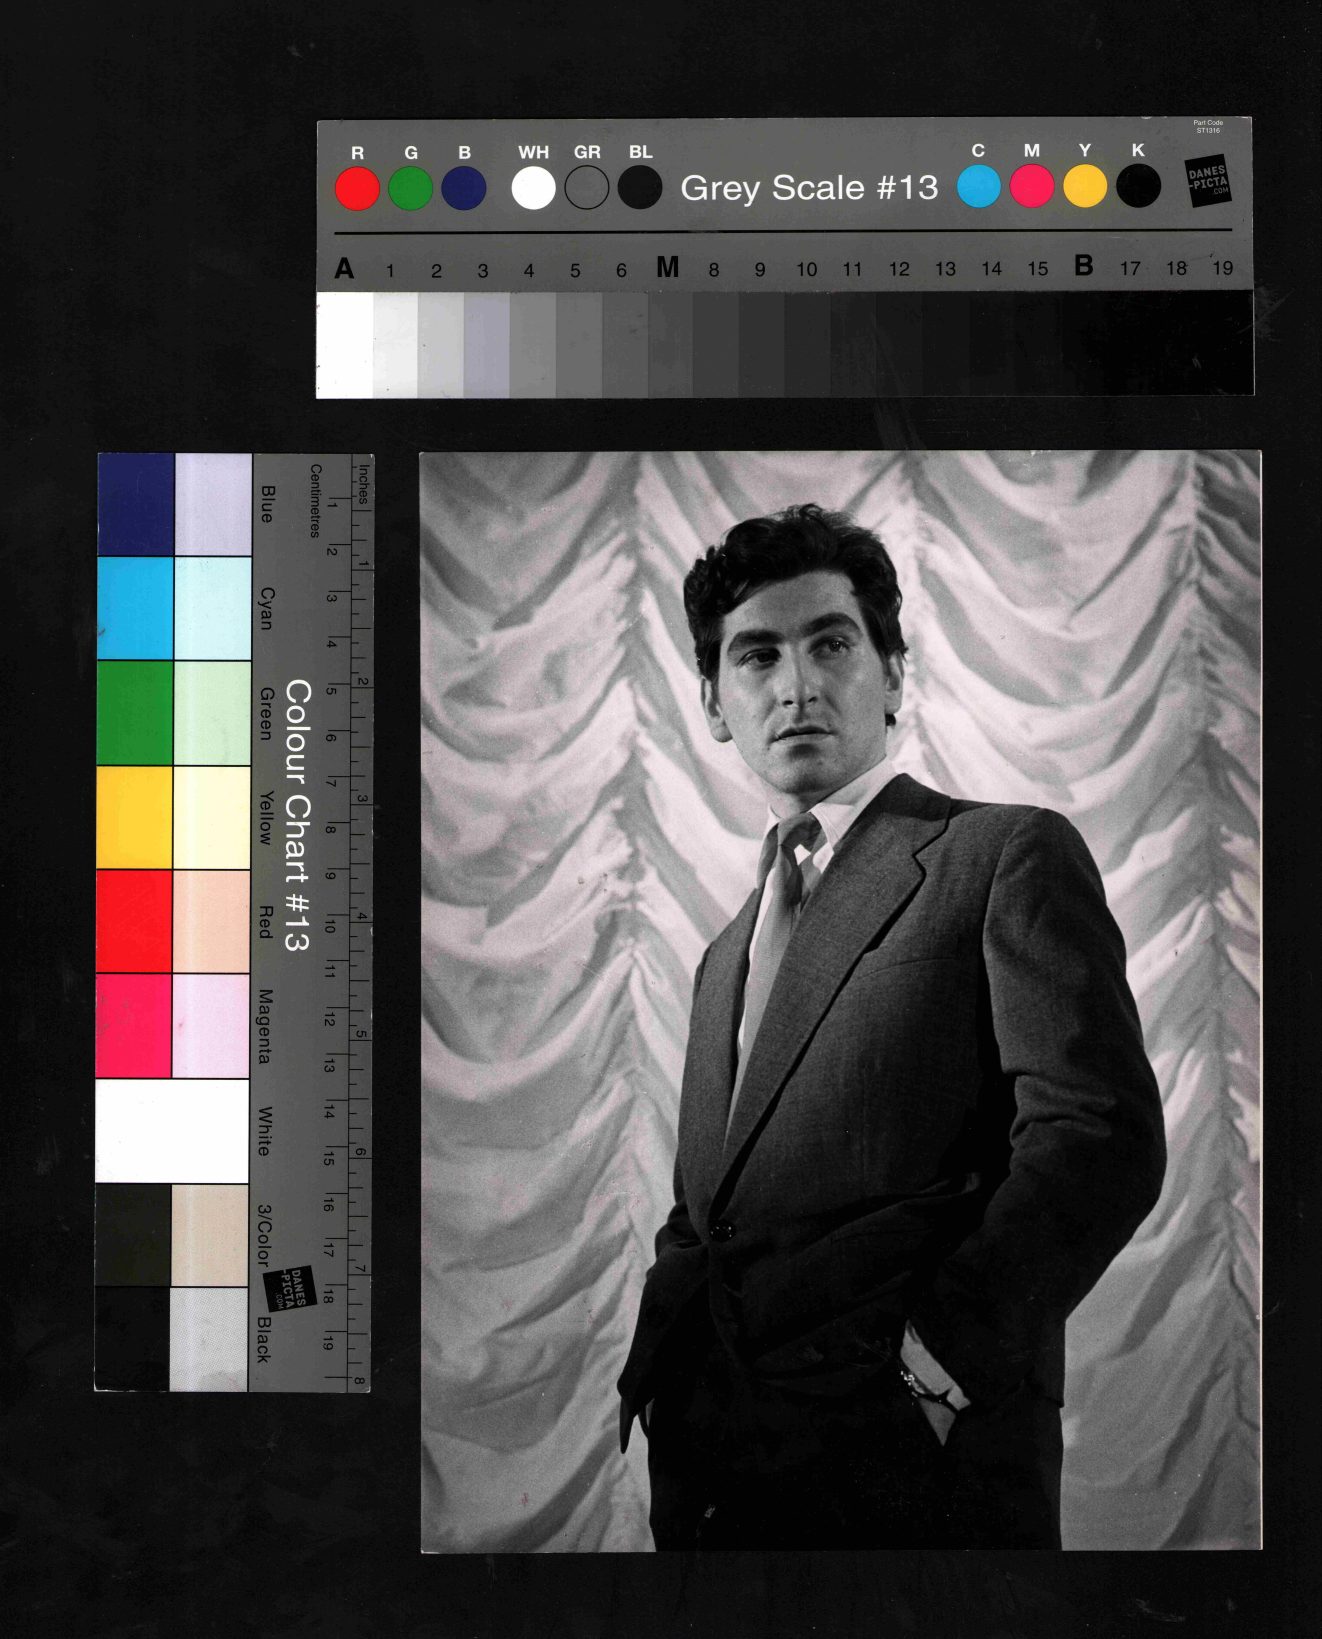Viewport: 1322px width, 1639px height.
Task: Click the black circle labeled K
Action: coord(1138,186)
